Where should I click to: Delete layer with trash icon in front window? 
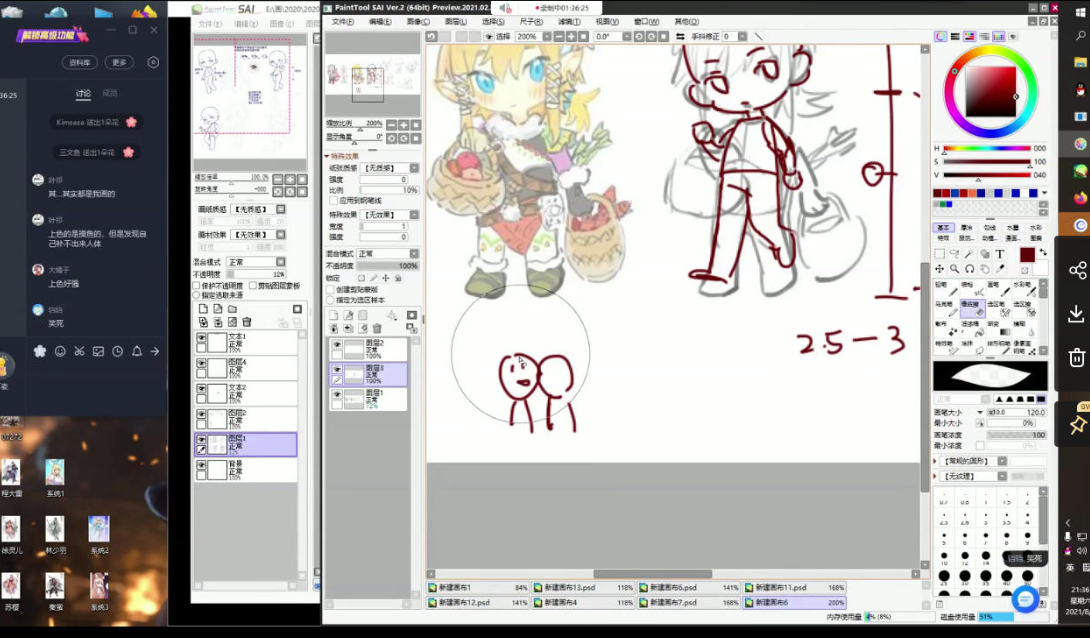click(x=377, y=328)
